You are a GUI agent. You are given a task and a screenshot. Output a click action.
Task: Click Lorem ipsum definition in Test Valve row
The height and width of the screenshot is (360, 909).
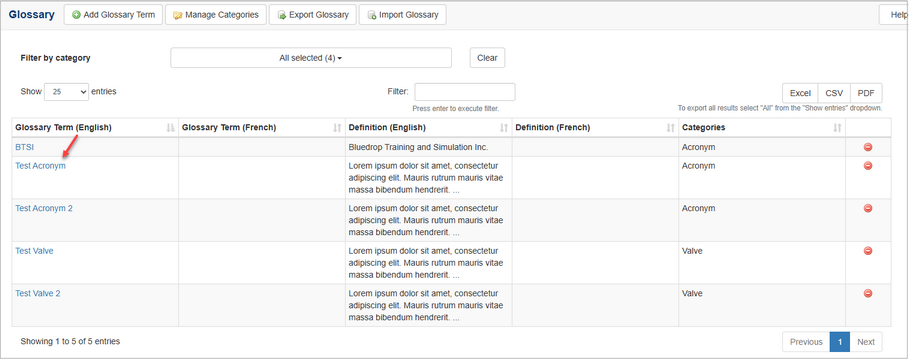pos(426,263)
